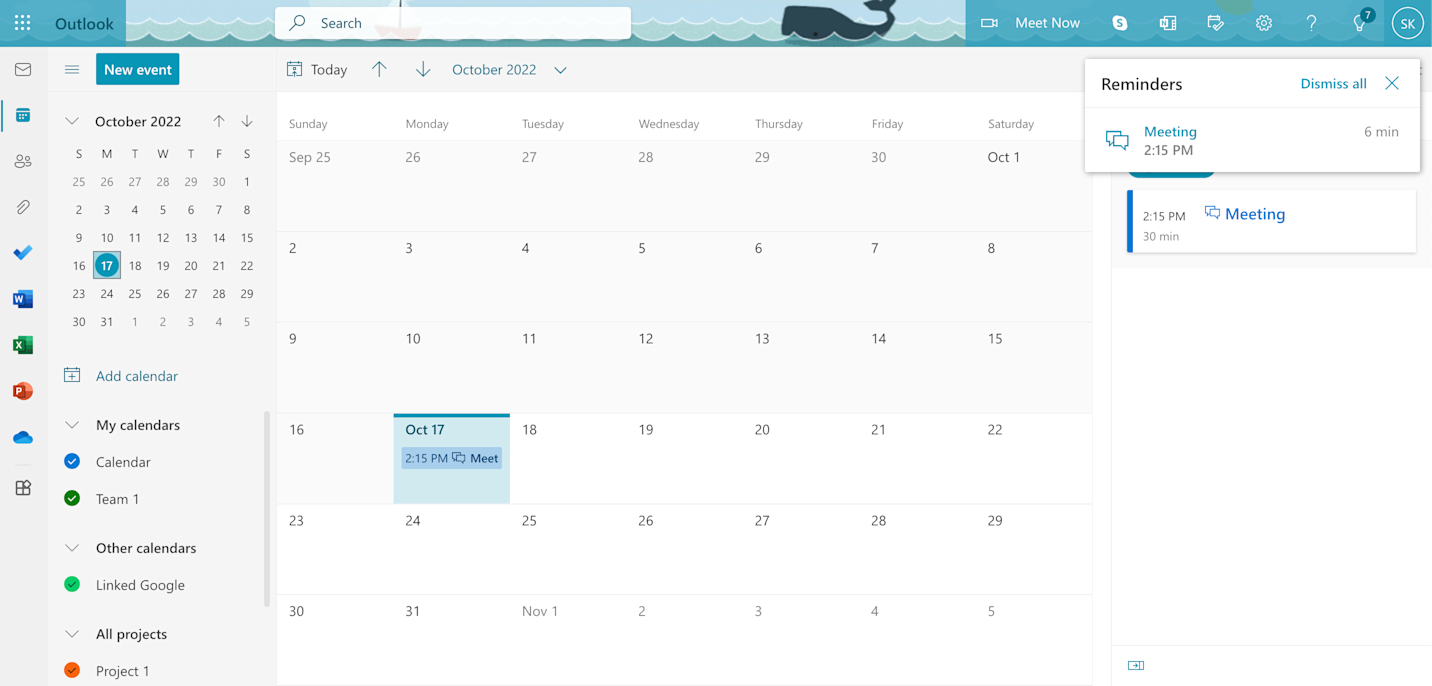The image size is (1432, 686).
Task: Open the 2:15 PM Meet event on Oct 17
Action: [x=452, y=458]
